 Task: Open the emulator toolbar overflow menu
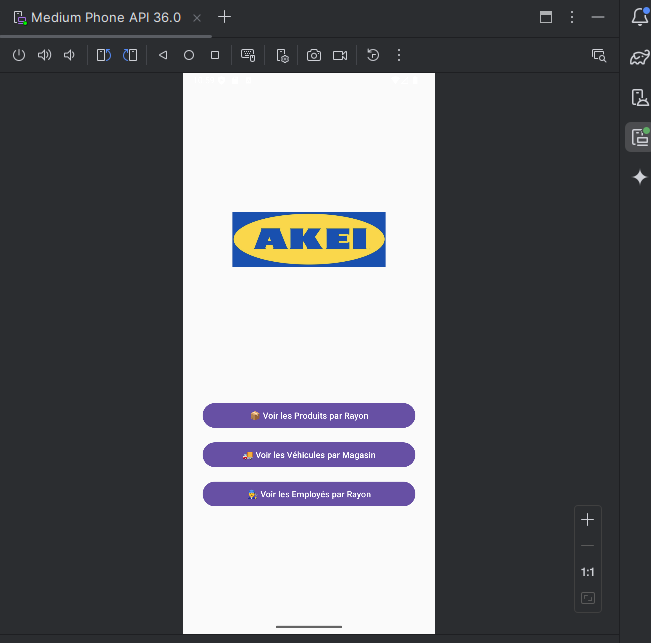coord(399,55)
